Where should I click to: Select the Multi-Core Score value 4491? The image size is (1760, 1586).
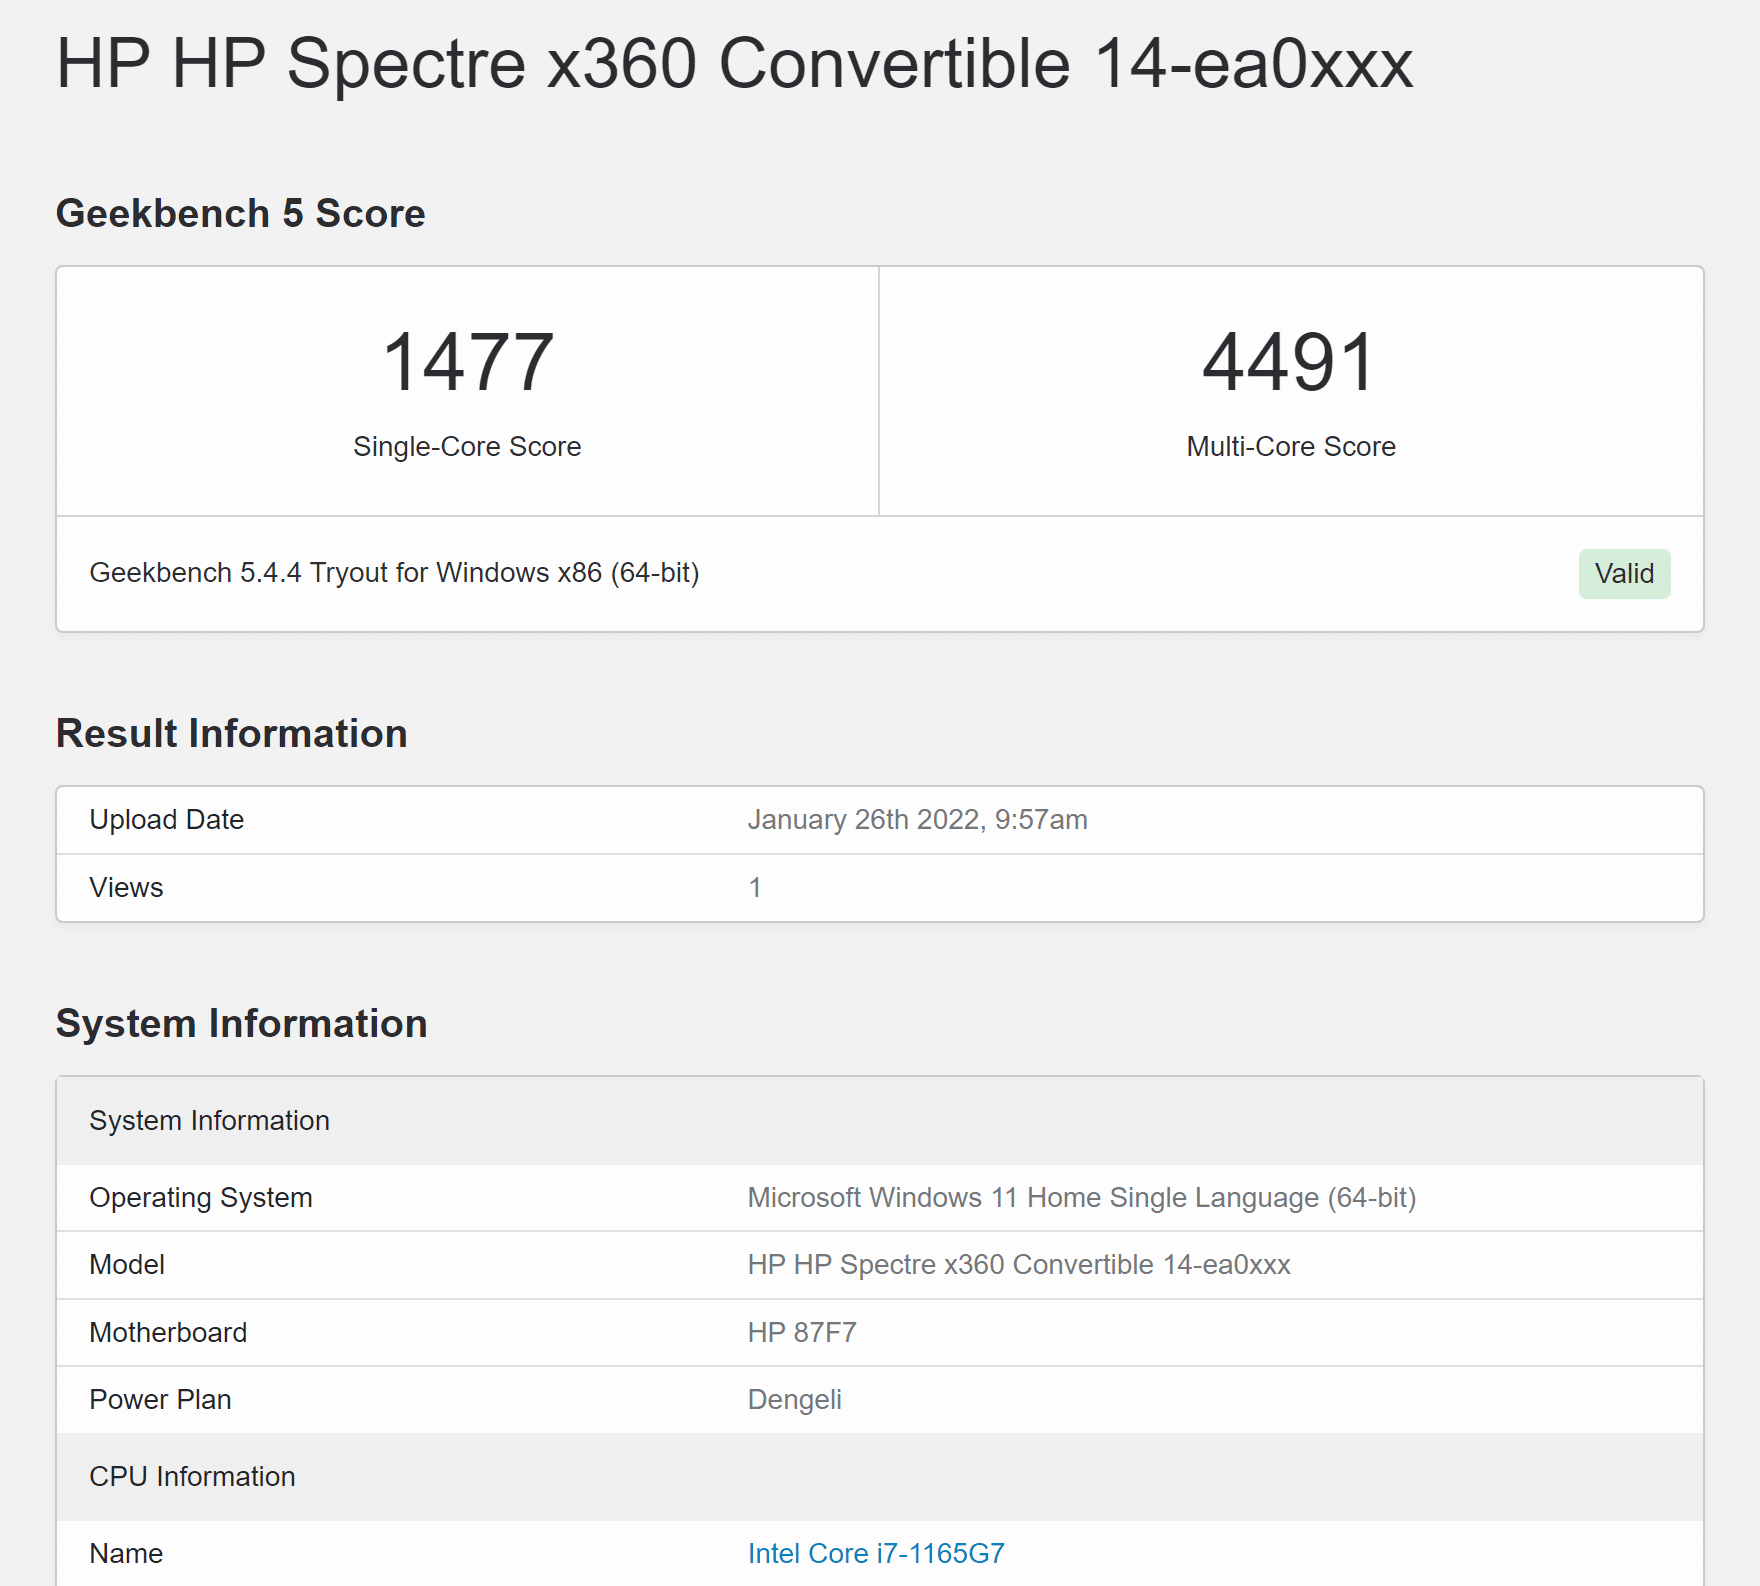click(x=1289, y=362)
